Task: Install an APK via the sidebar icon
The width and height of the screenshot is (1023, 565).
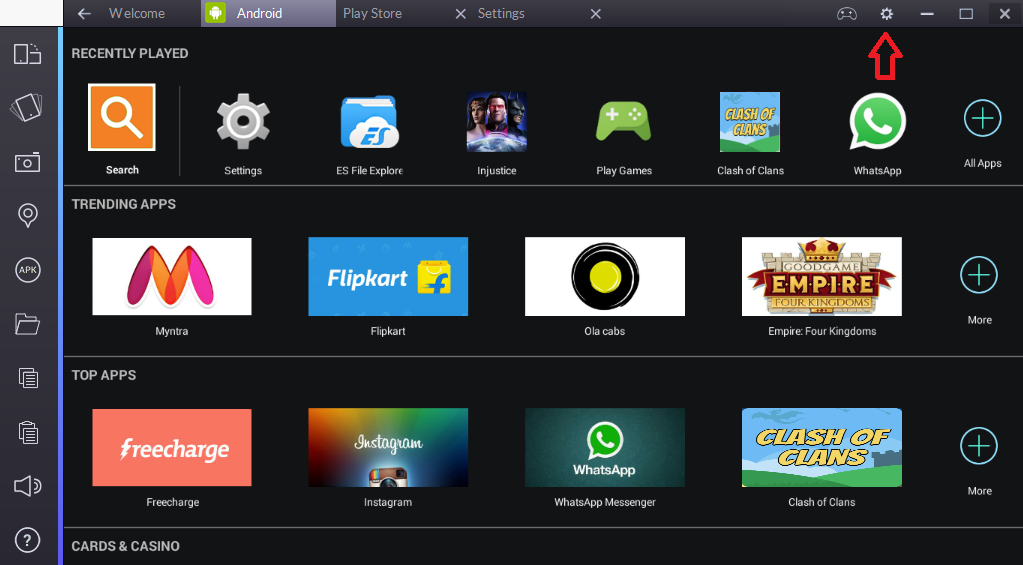Action: click(27, 270)
